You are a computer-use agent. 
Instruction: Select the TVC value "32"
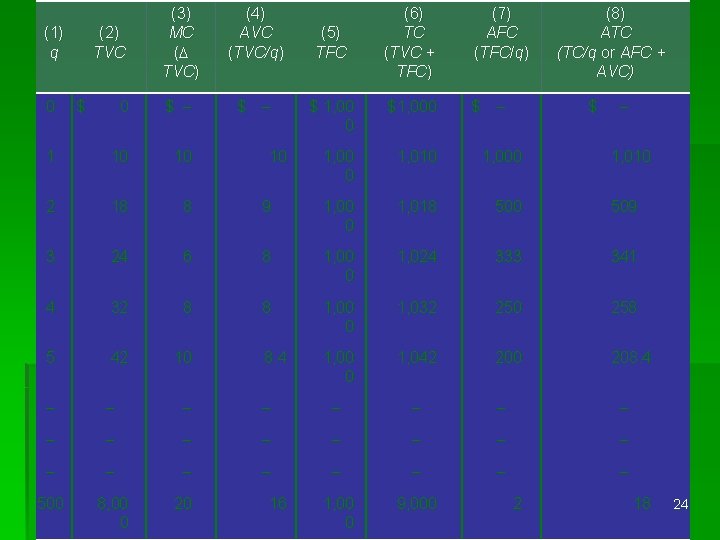pos(120,307)
